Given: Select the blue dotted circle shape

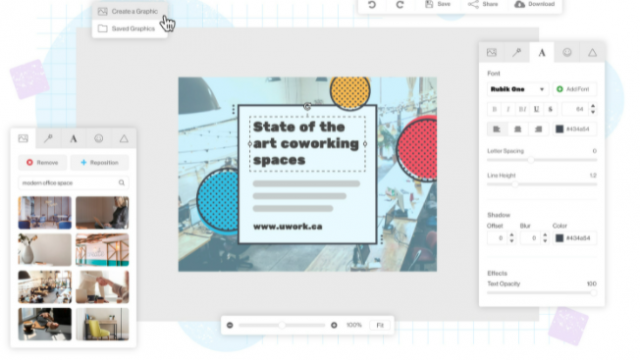Looking at the screenshot, I should click(217, 200).
